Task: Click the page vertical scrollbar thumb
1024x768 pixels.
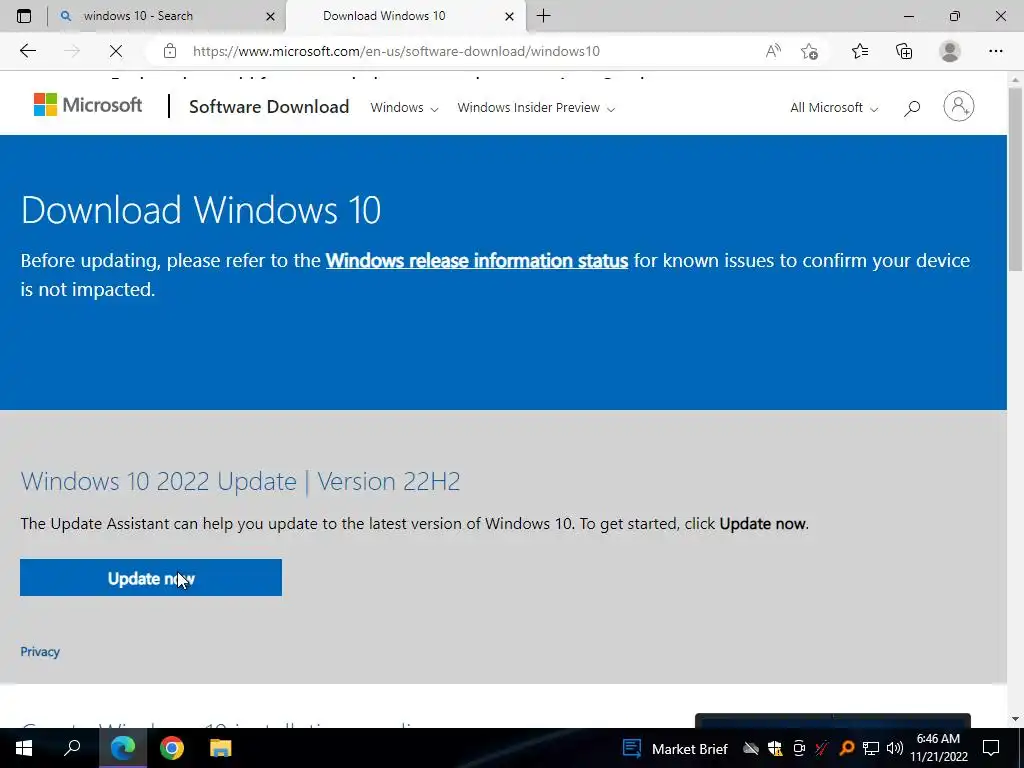Action: (x=1015, y=179)
